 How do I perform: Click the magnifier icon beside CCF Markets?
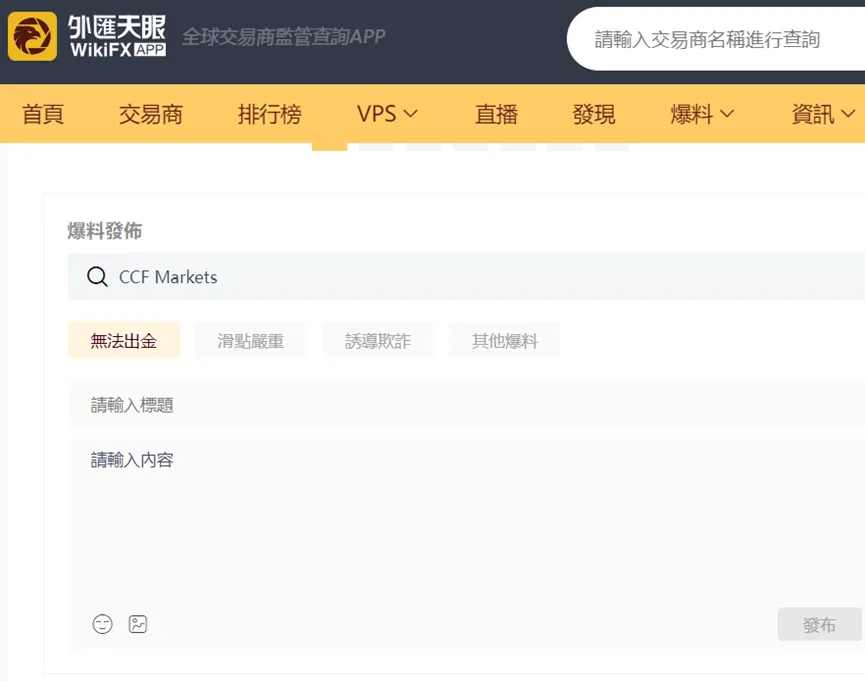(x=98, y=276)
